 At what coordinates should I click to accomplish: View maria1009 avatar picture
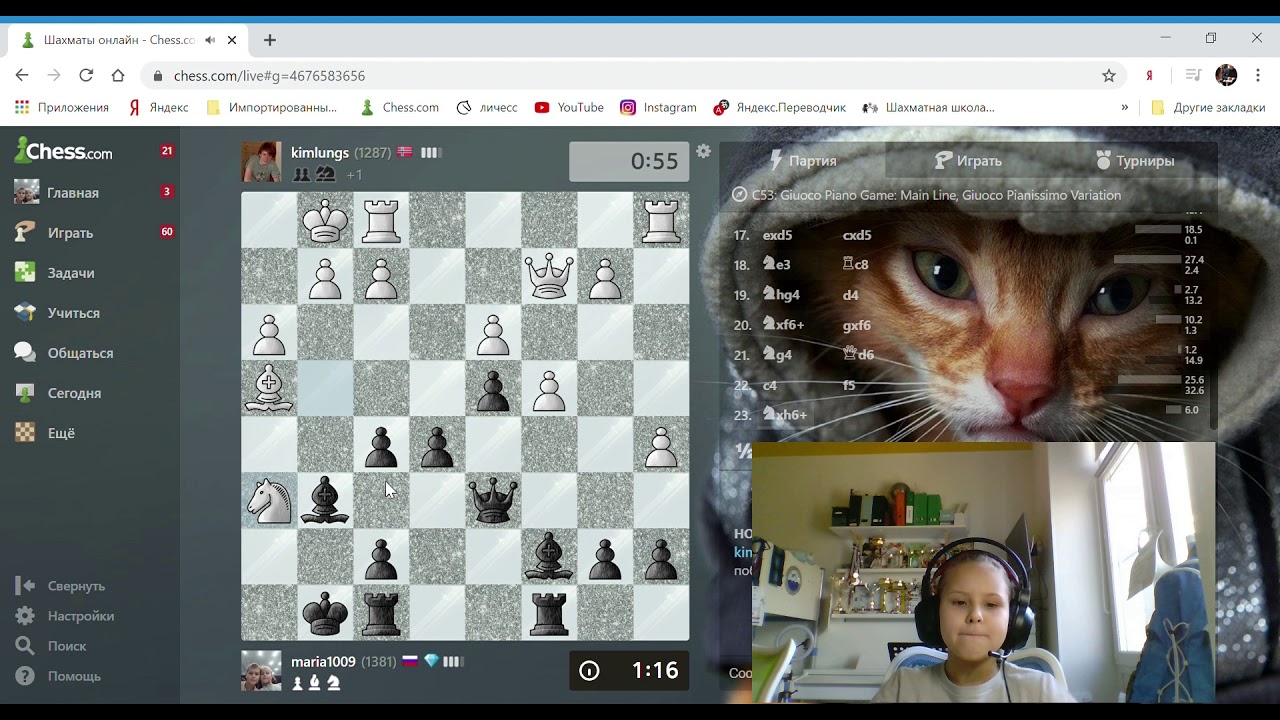click(x=262, y=671)
